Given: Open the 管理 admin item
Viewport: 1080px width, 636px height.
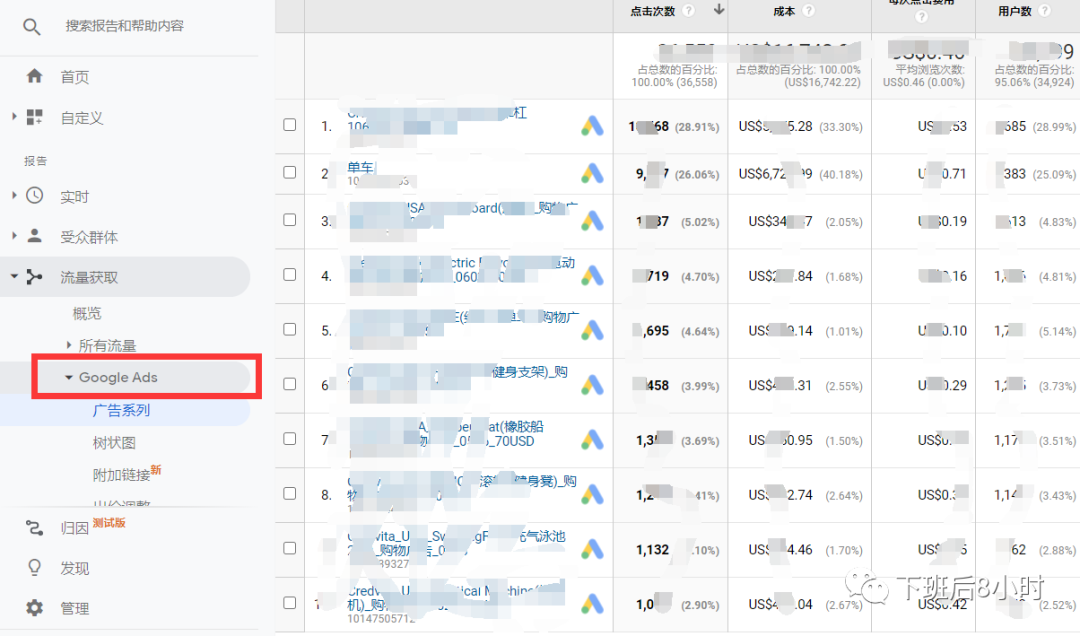Looking at the screenshot, I should 74,608.
